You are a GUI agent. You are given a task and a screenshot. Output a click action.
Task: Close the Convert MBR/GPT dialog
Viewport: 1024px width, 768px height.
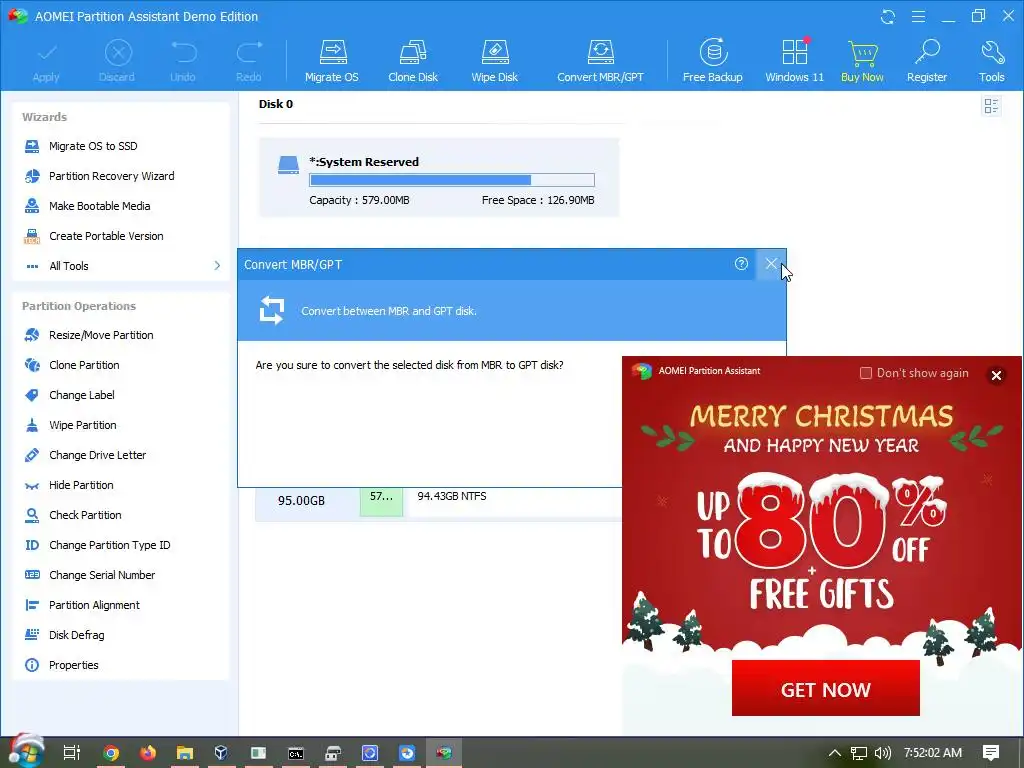coord(771,264)
